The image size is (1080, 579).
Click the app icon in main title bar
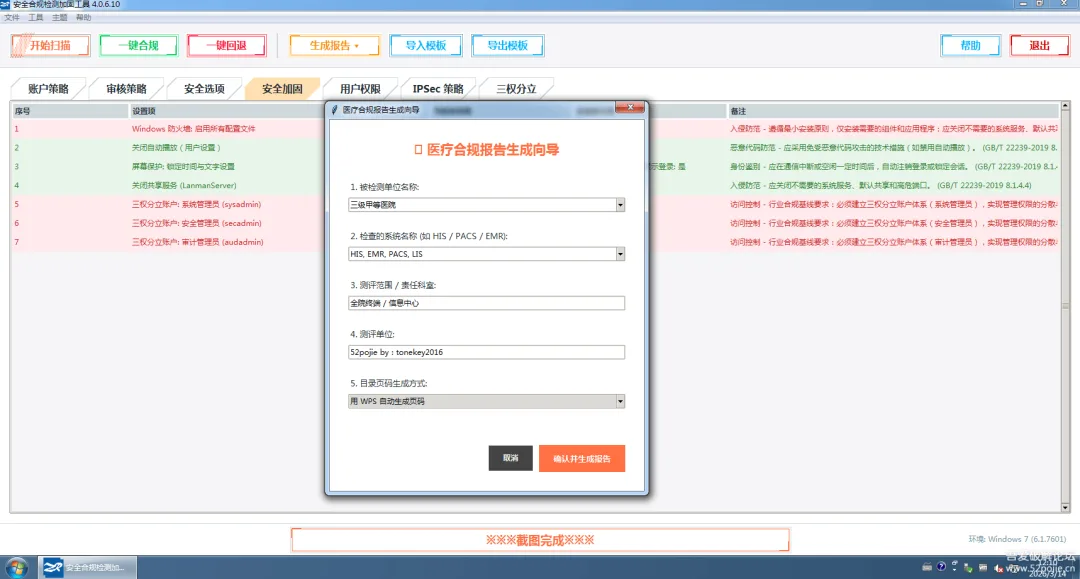point(5,4)
